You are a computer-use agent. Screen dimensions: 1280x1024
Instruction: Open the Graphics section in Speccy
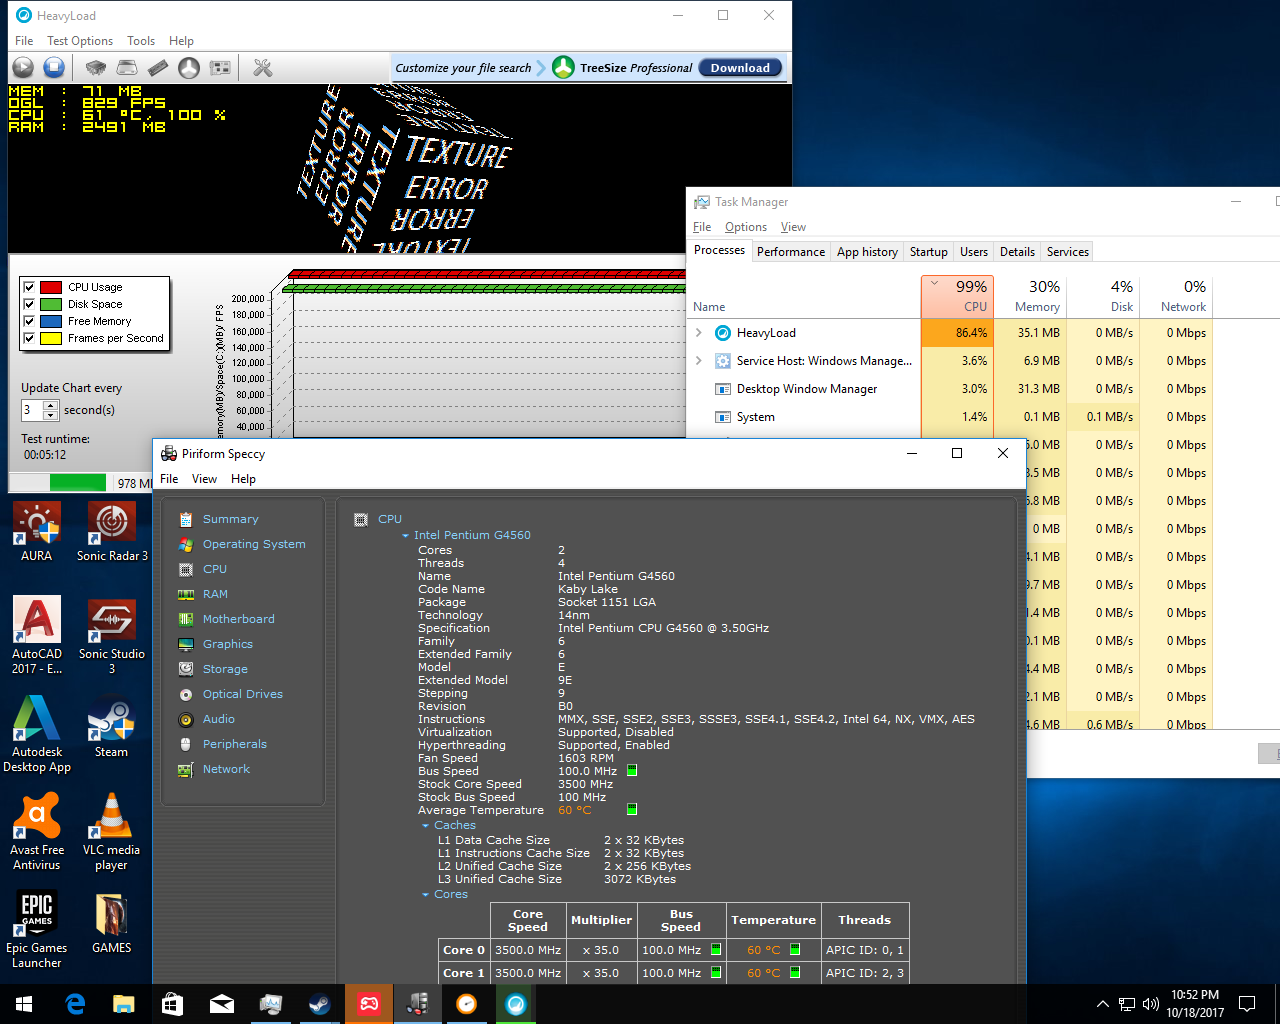(227, 644)
